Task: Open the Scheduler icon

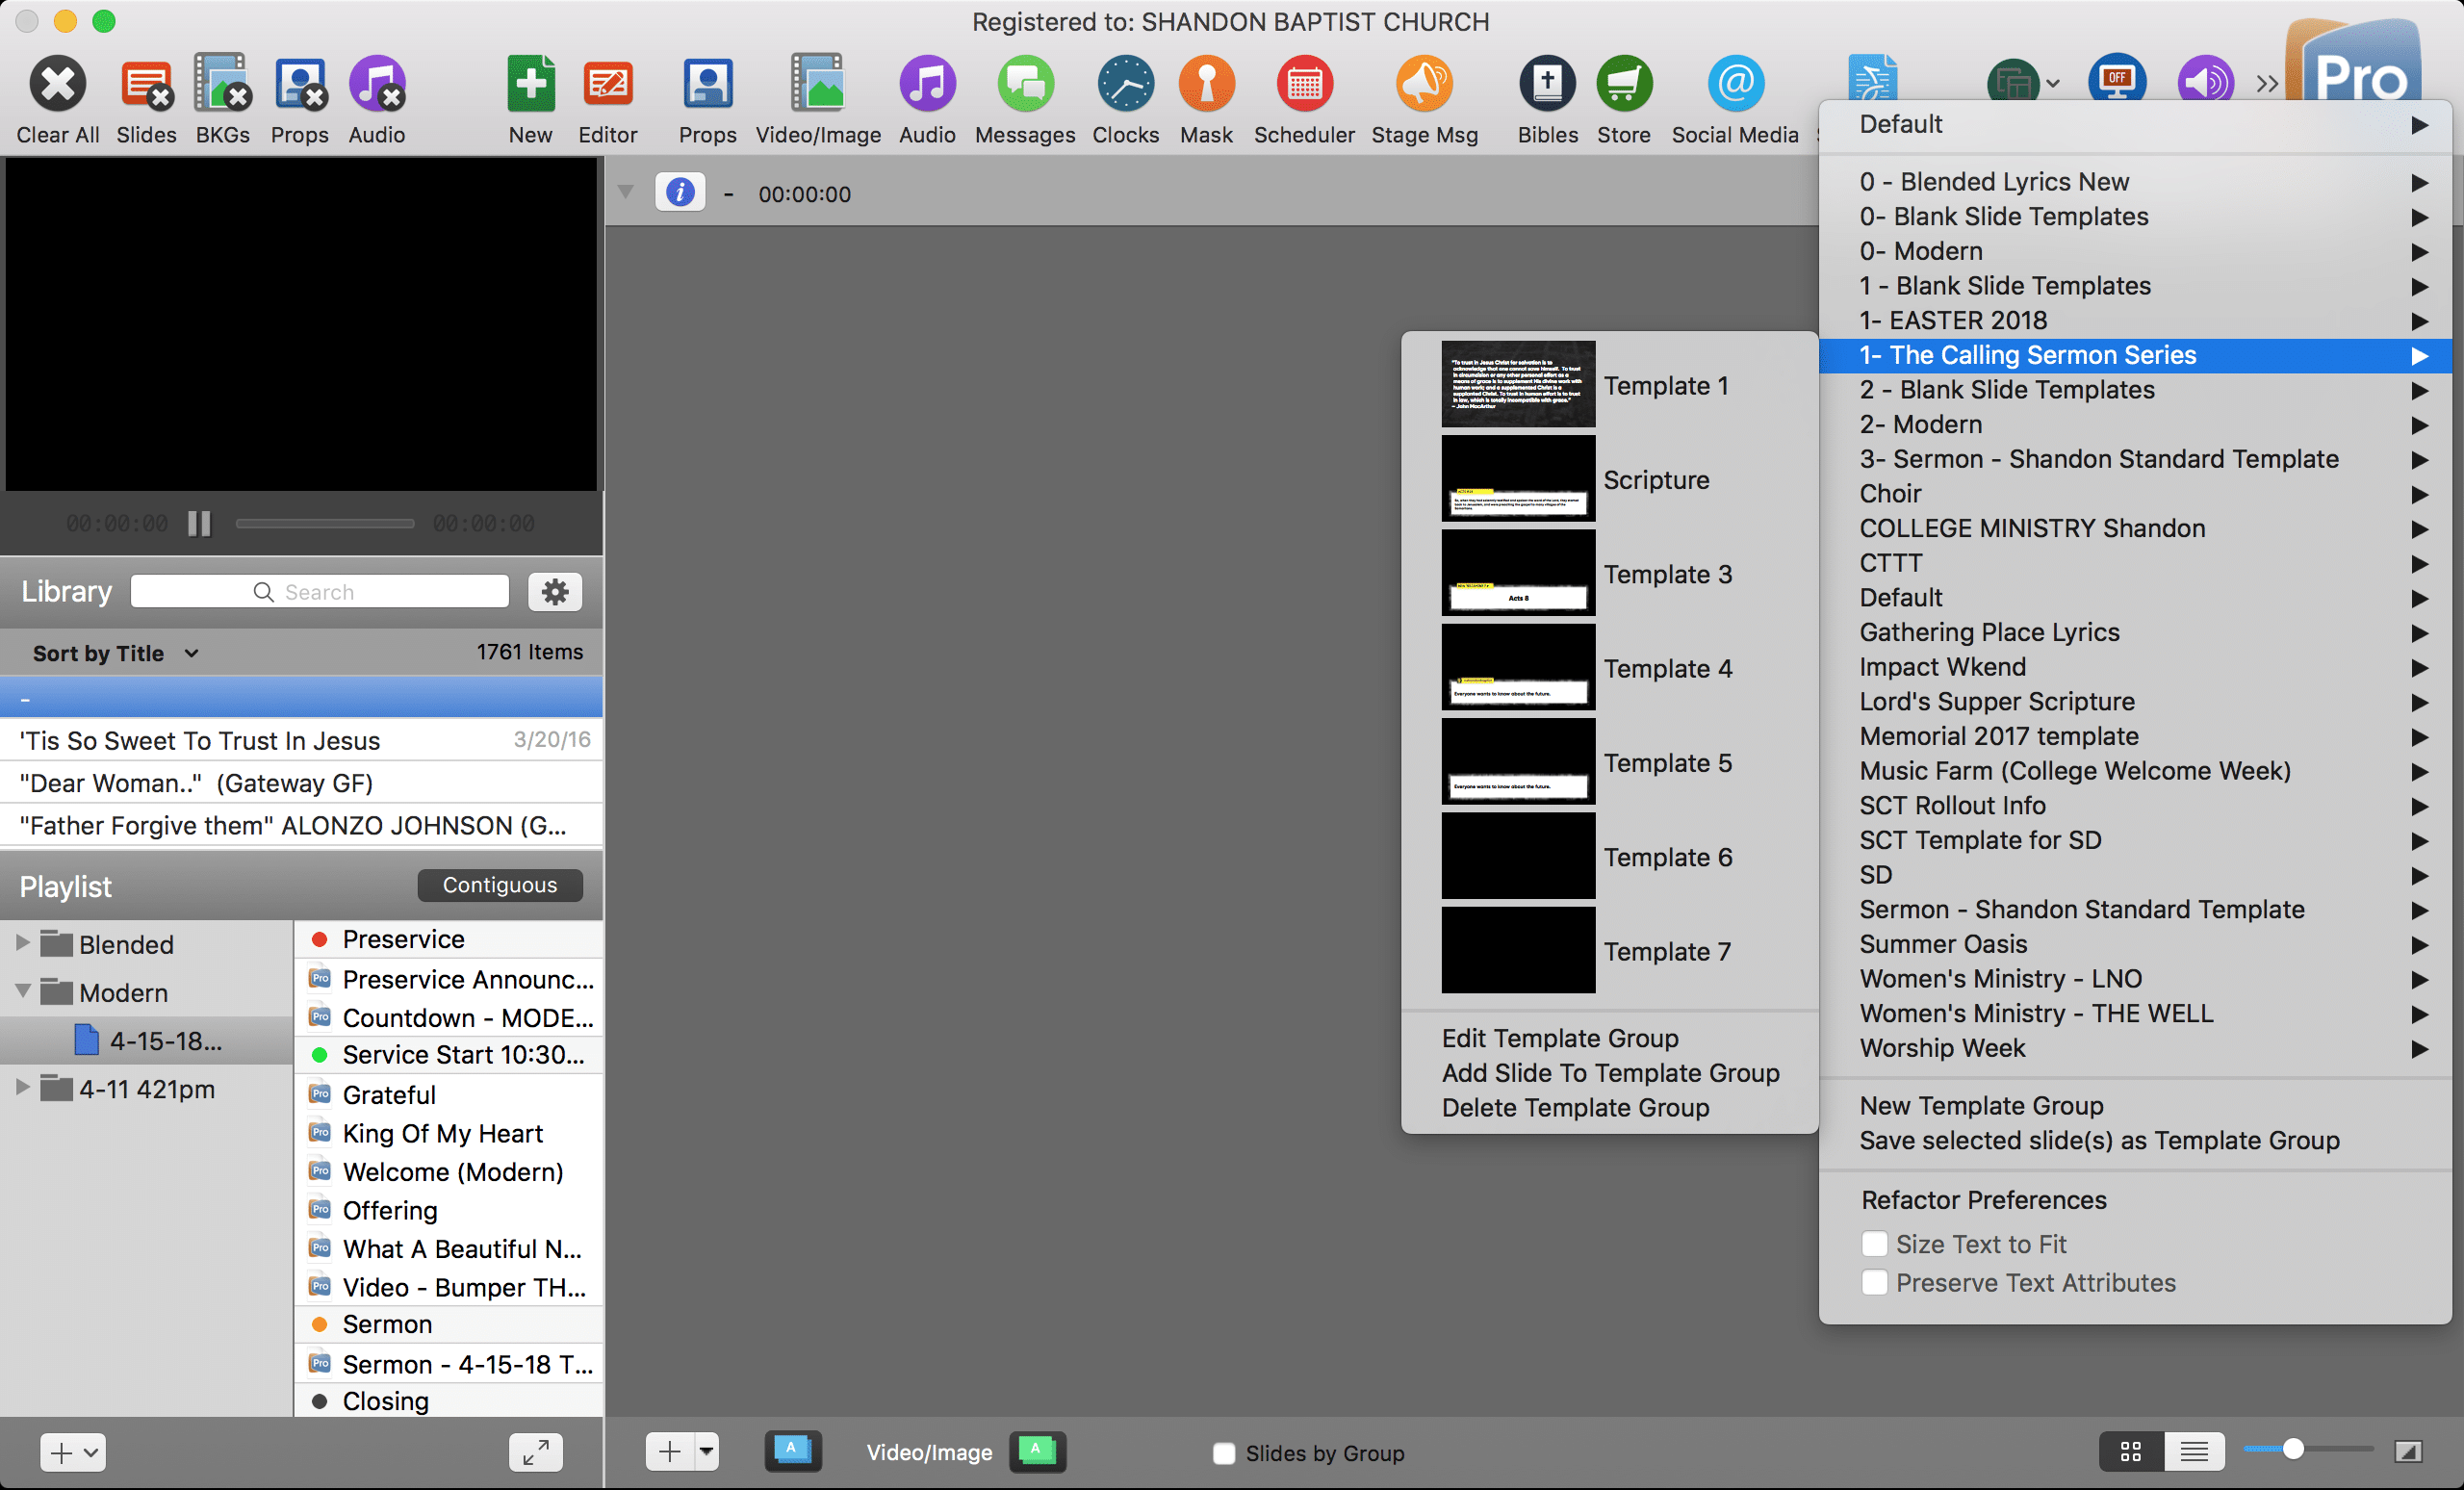Action: click(1304, 83)
